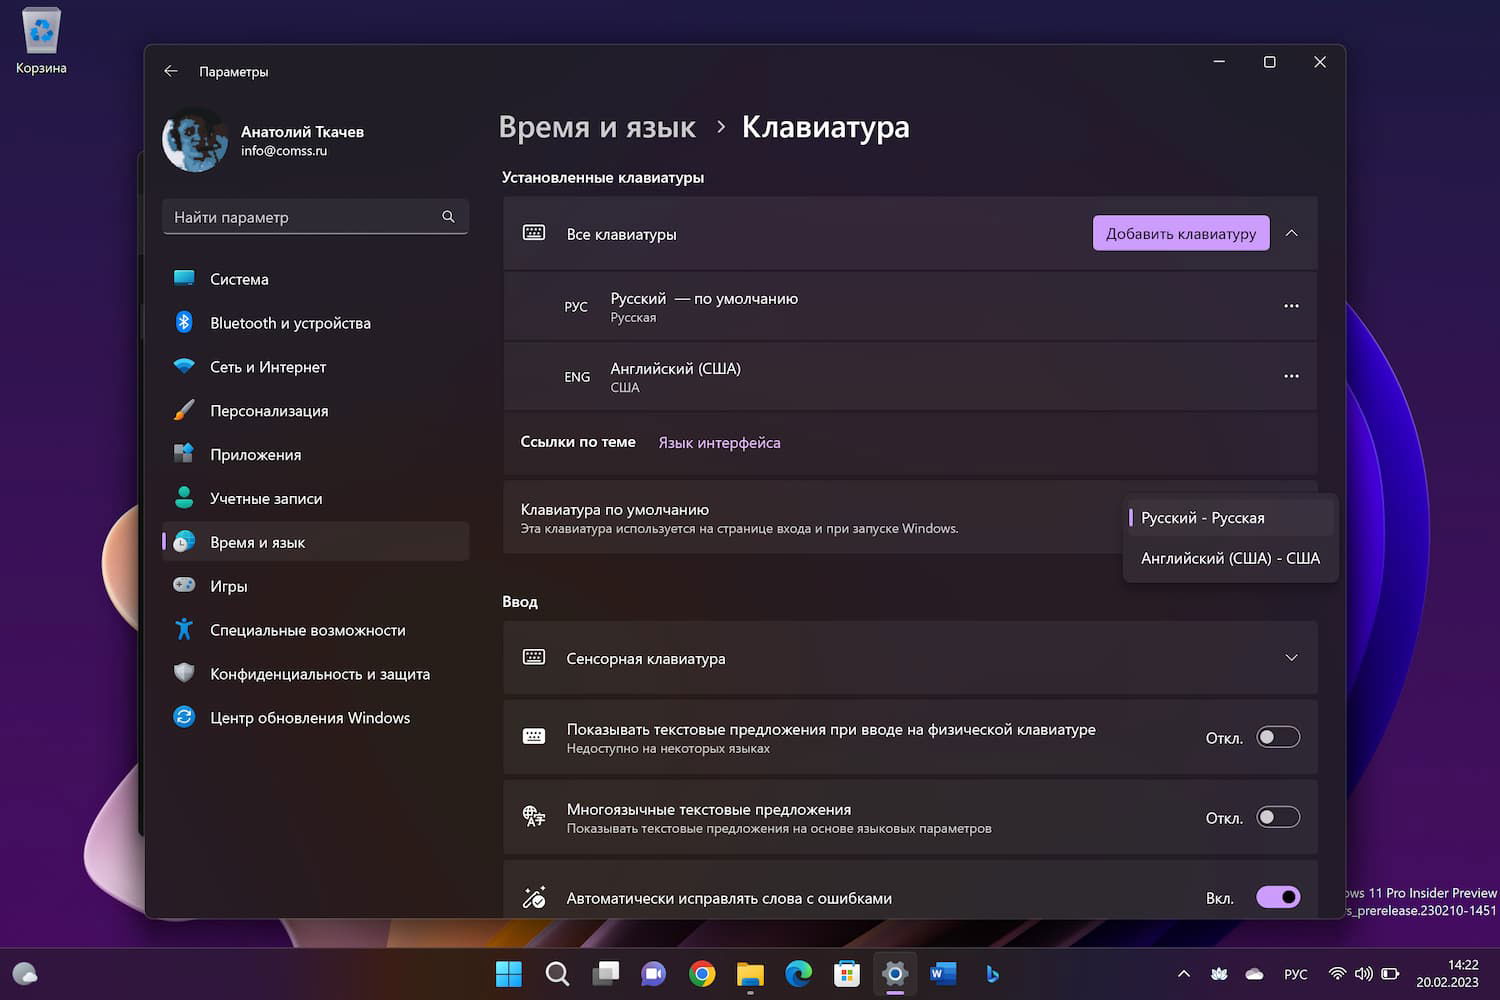Click the Добавить клавиатуру button
Viewport: 1500px width, 1000px height.
coord(1181,233)
